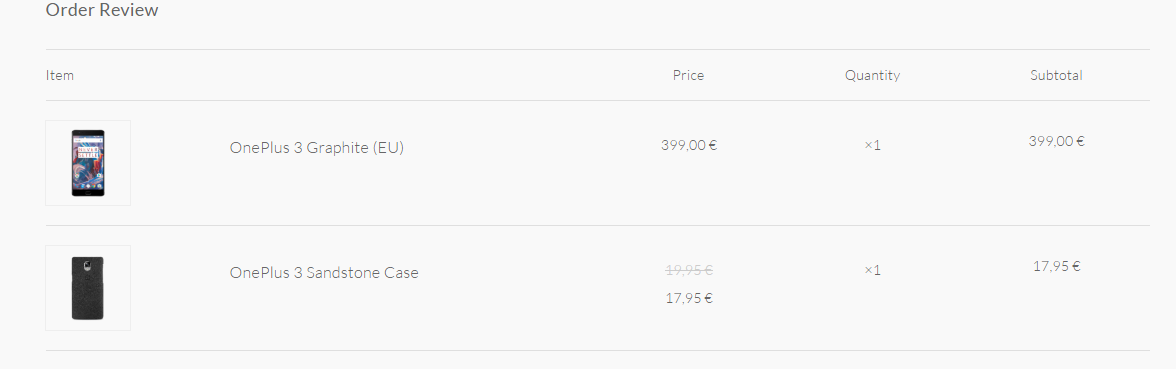Select the 399,00 € subtotal value
Image resolution: width=1176 pixels, height=369 pixels.
point(1056,141)
